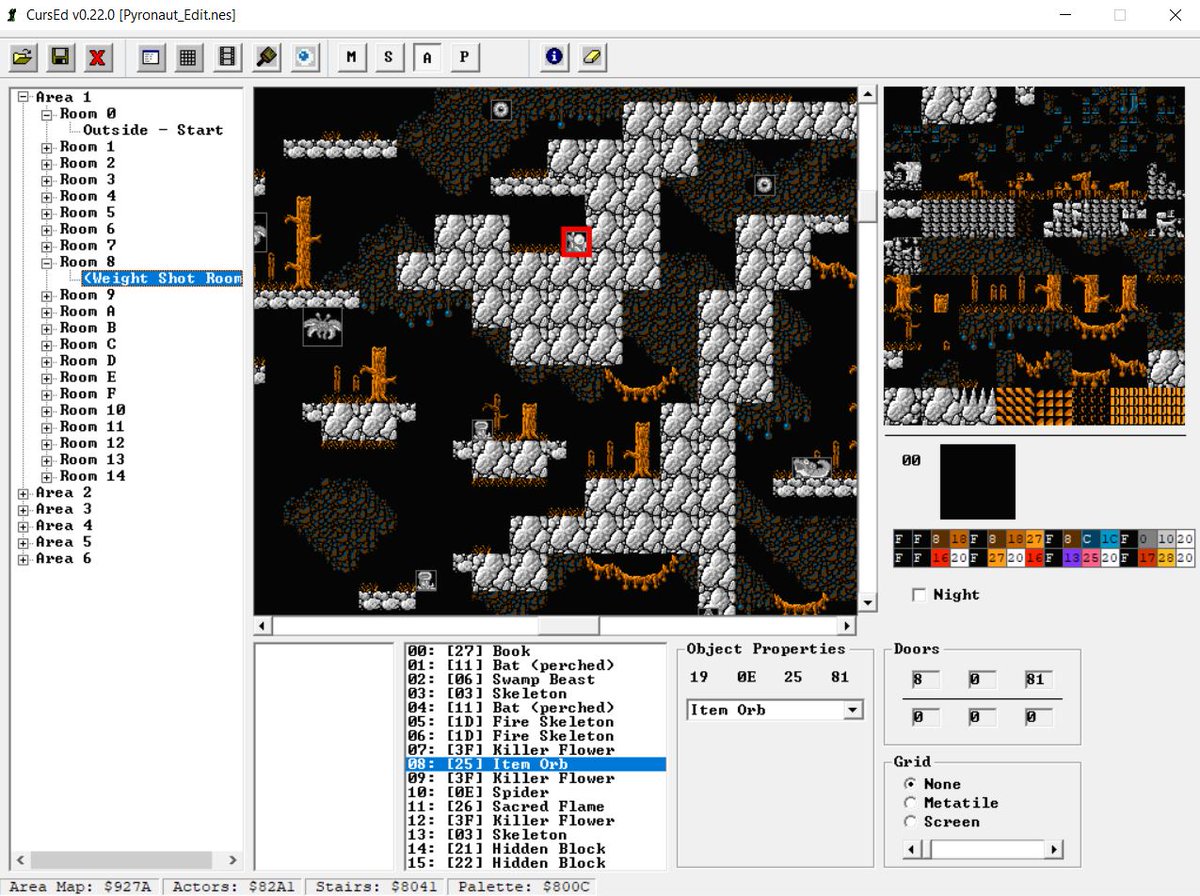Select the Weight Shot Room tree entry
The width and height of the screenshot is (1200, 896).
coord(162,278)
